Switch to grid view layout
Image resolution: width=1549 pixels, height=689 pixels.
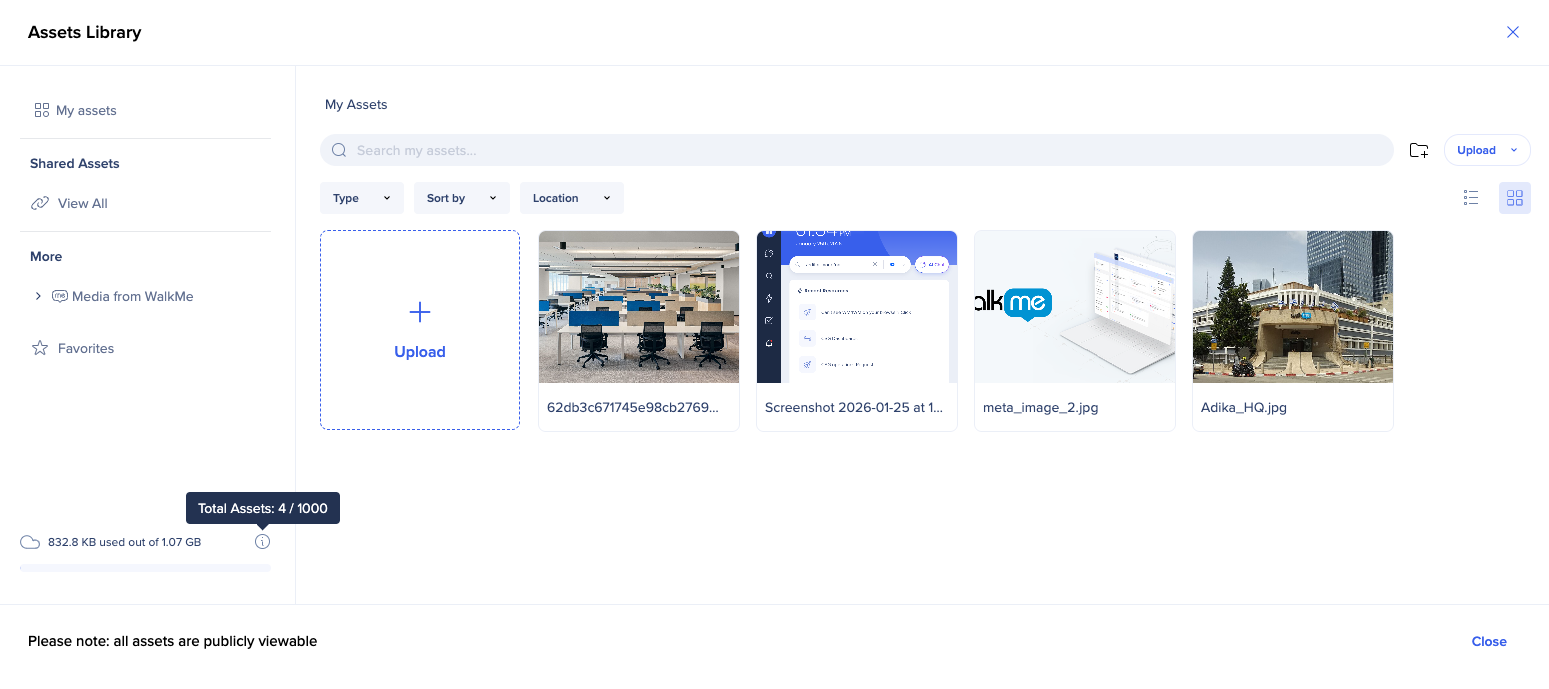pyautogui.click(x=1514, y=198)
